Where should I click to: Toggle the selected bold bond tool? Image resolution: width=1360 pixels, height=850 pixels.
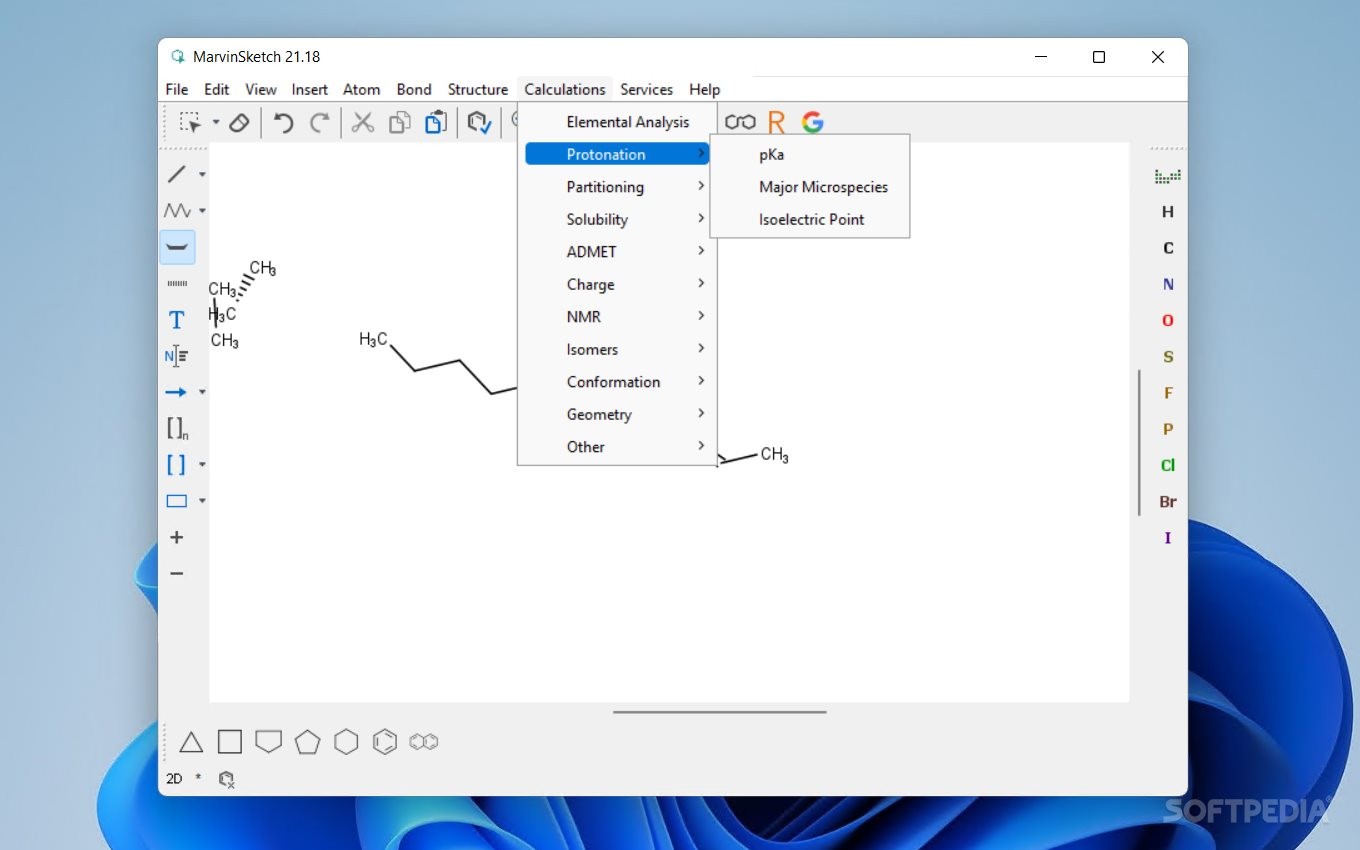177,247
